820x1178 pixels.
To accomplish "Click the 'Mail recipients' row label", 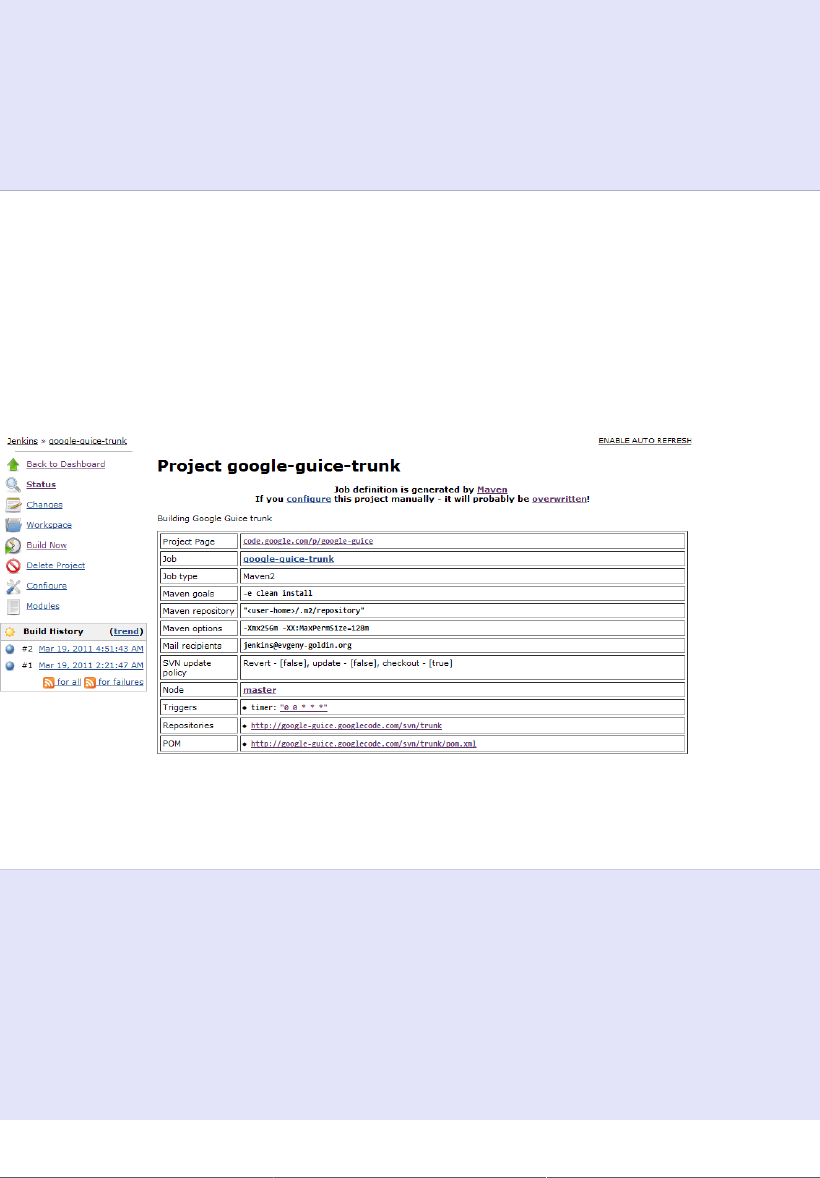I will pos(192,646).
